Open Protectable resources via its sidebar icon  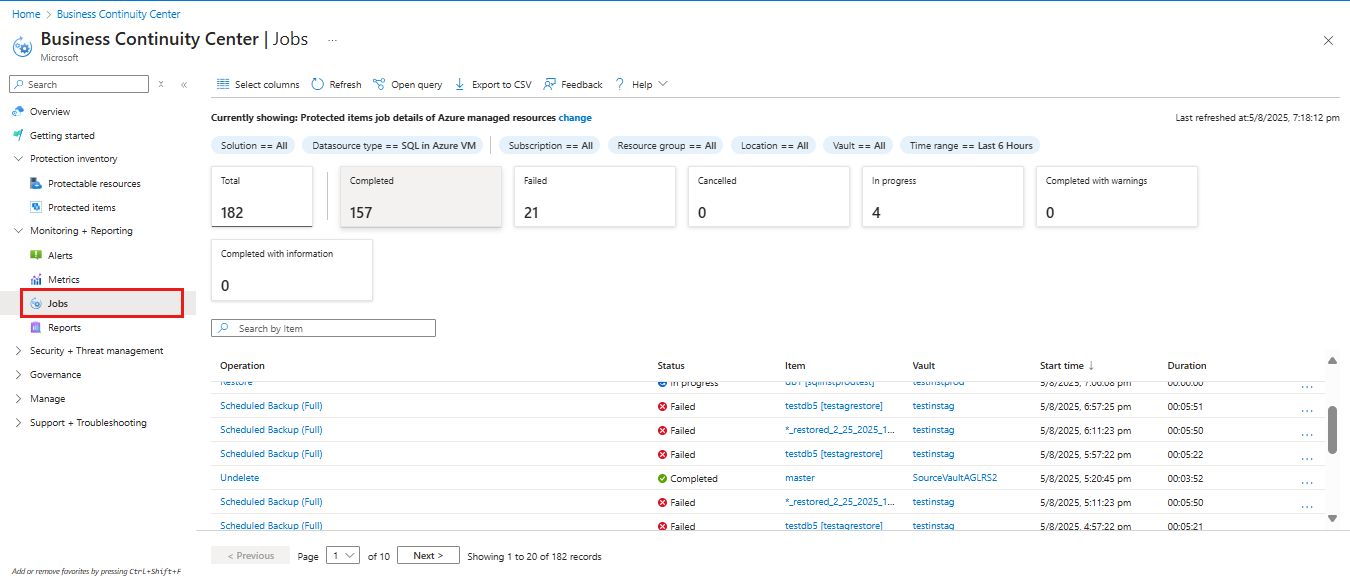[36, 183]
